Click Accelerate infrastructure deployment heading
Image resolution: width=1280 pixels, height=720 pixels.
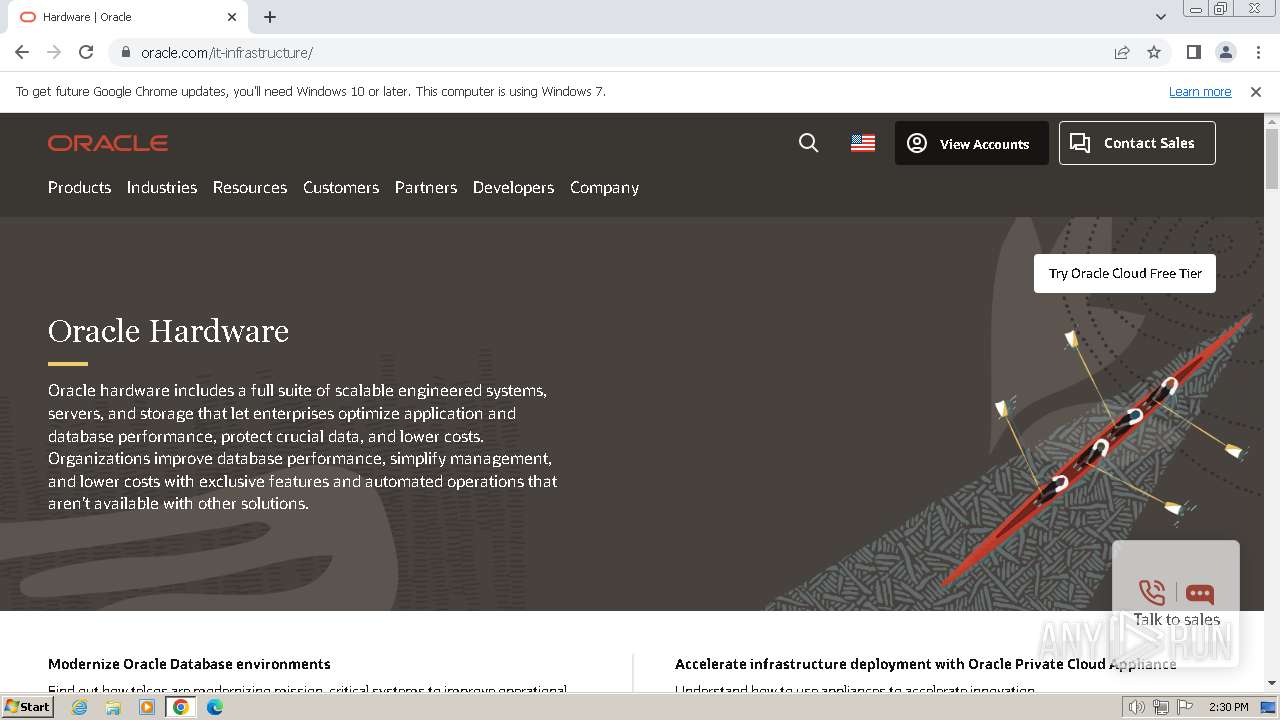926,664
